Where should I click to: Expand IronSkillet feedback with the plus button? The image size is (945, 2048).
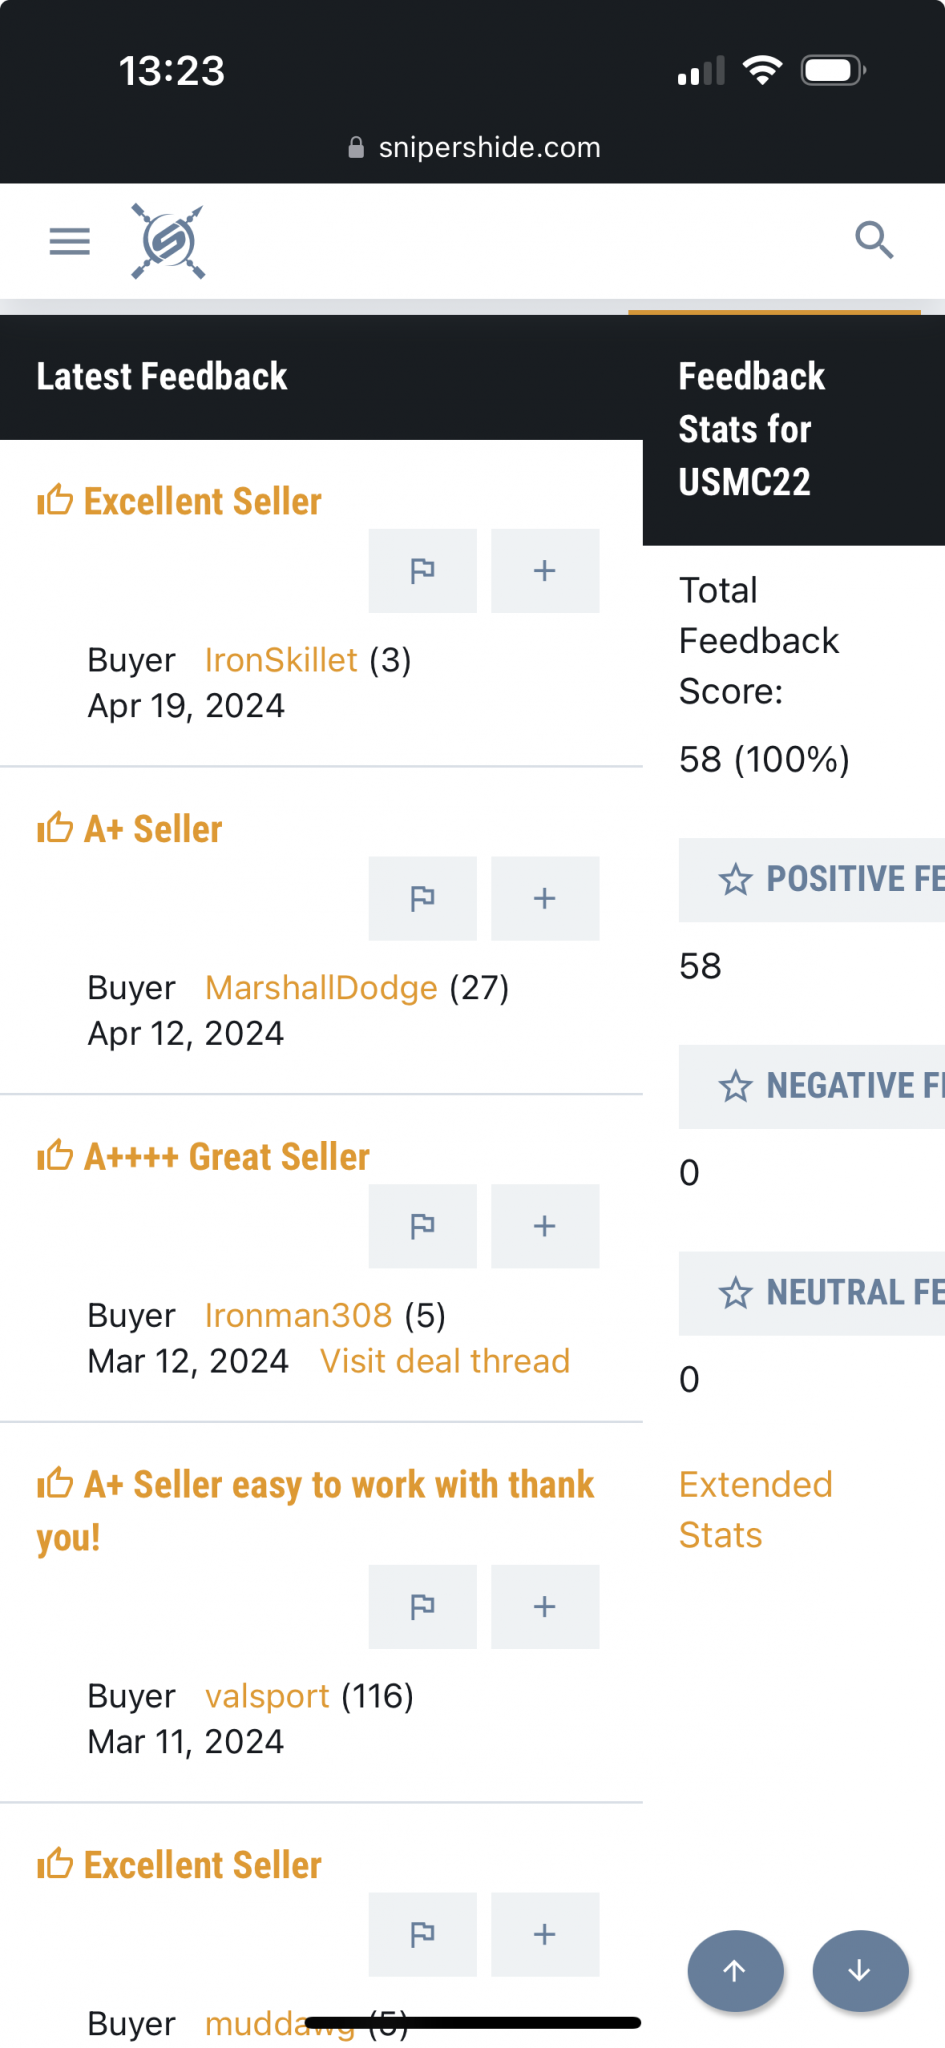click(x=545, y=571)
